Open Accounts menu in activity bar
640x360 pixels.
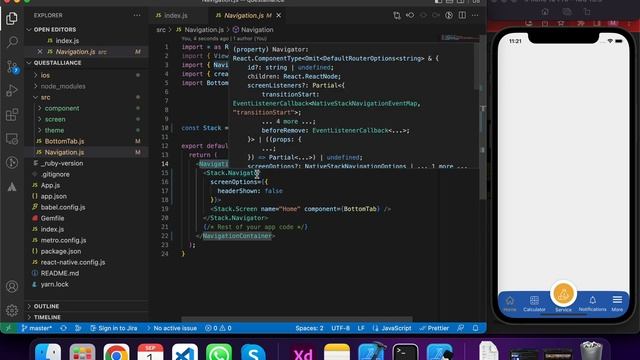(x=12, y=287)
